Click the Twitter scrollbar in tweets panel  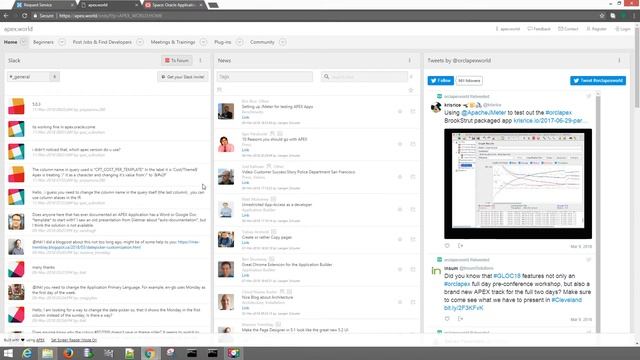pos(598,212)
